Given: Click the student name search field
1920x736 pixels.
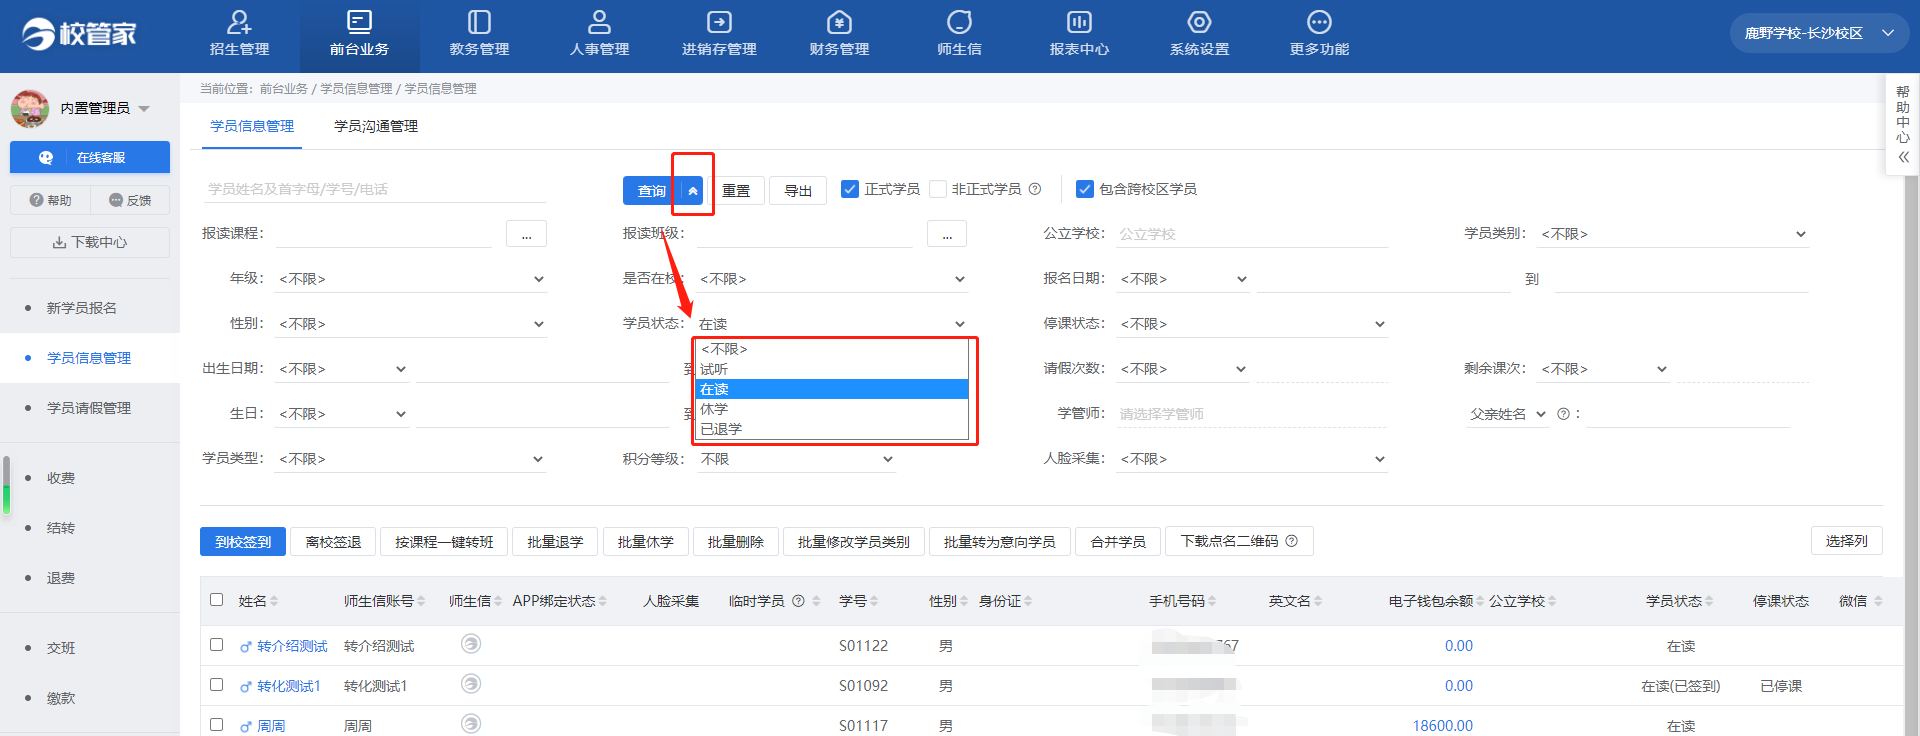Looking at the screenshot, I should click(374, 189).
